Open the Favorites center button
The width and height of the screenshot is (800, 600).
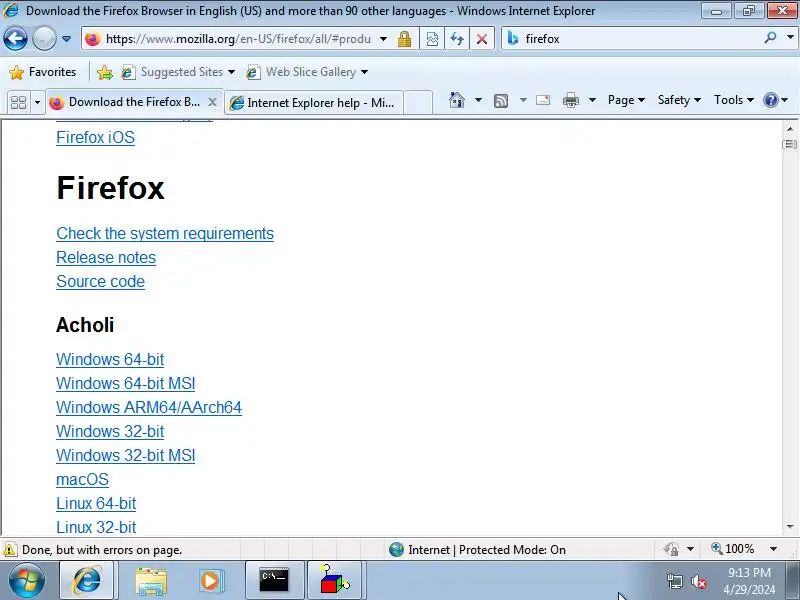42,72
